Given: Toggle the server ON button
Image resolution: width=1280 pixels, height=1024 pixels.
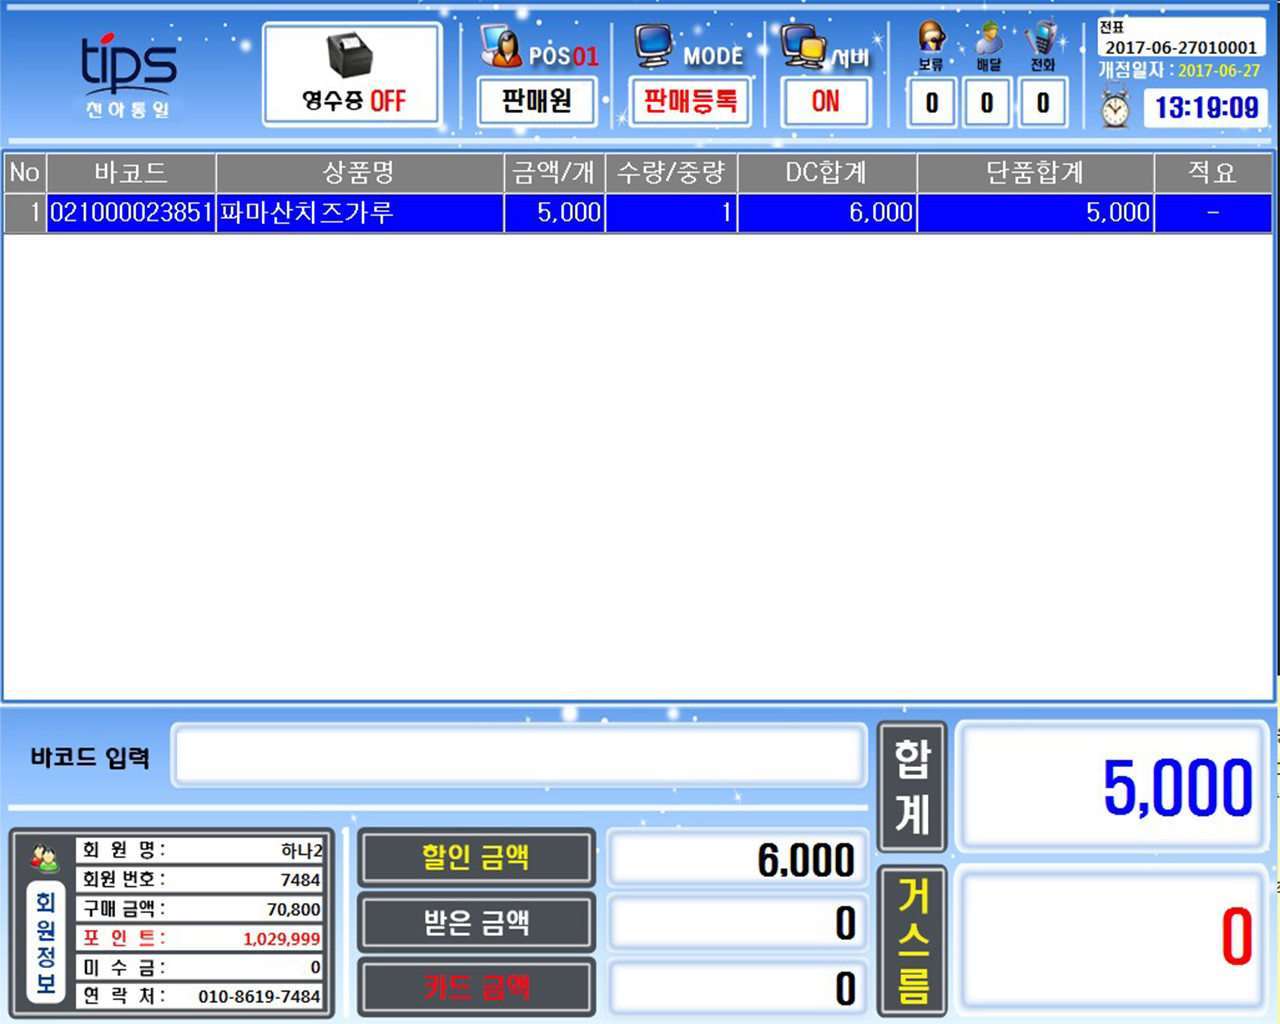Looking at the screenshot, I should (826, 102).
